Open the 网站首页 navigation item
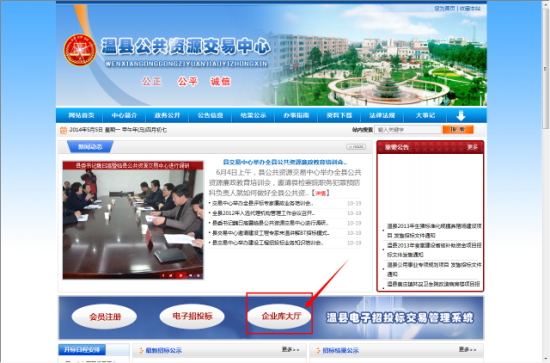Image resolution: width=550 pixels, height=363 pixels. (x=81, y=115)
